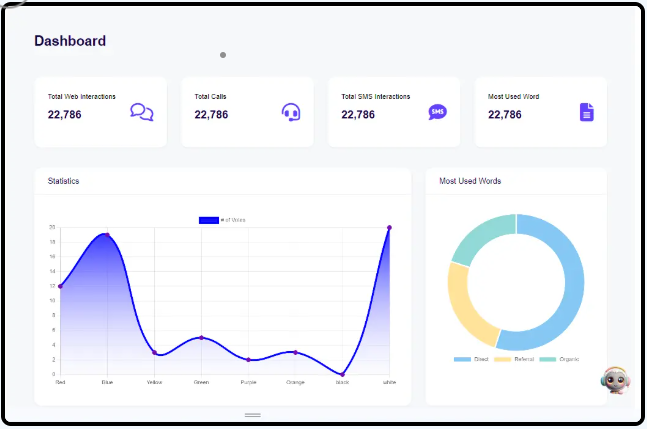The width and height of the screenshot is (647, 429).
Task: Click the teal segment of the donut chart
Action: pos(481,238)
